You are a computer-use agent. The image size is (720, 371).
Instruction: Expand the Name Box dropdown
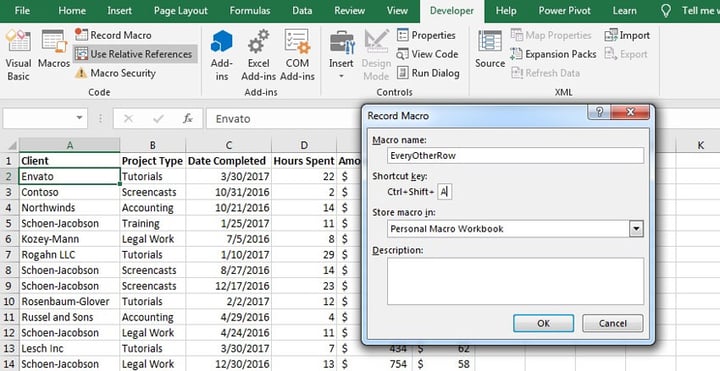coord(79,118)
